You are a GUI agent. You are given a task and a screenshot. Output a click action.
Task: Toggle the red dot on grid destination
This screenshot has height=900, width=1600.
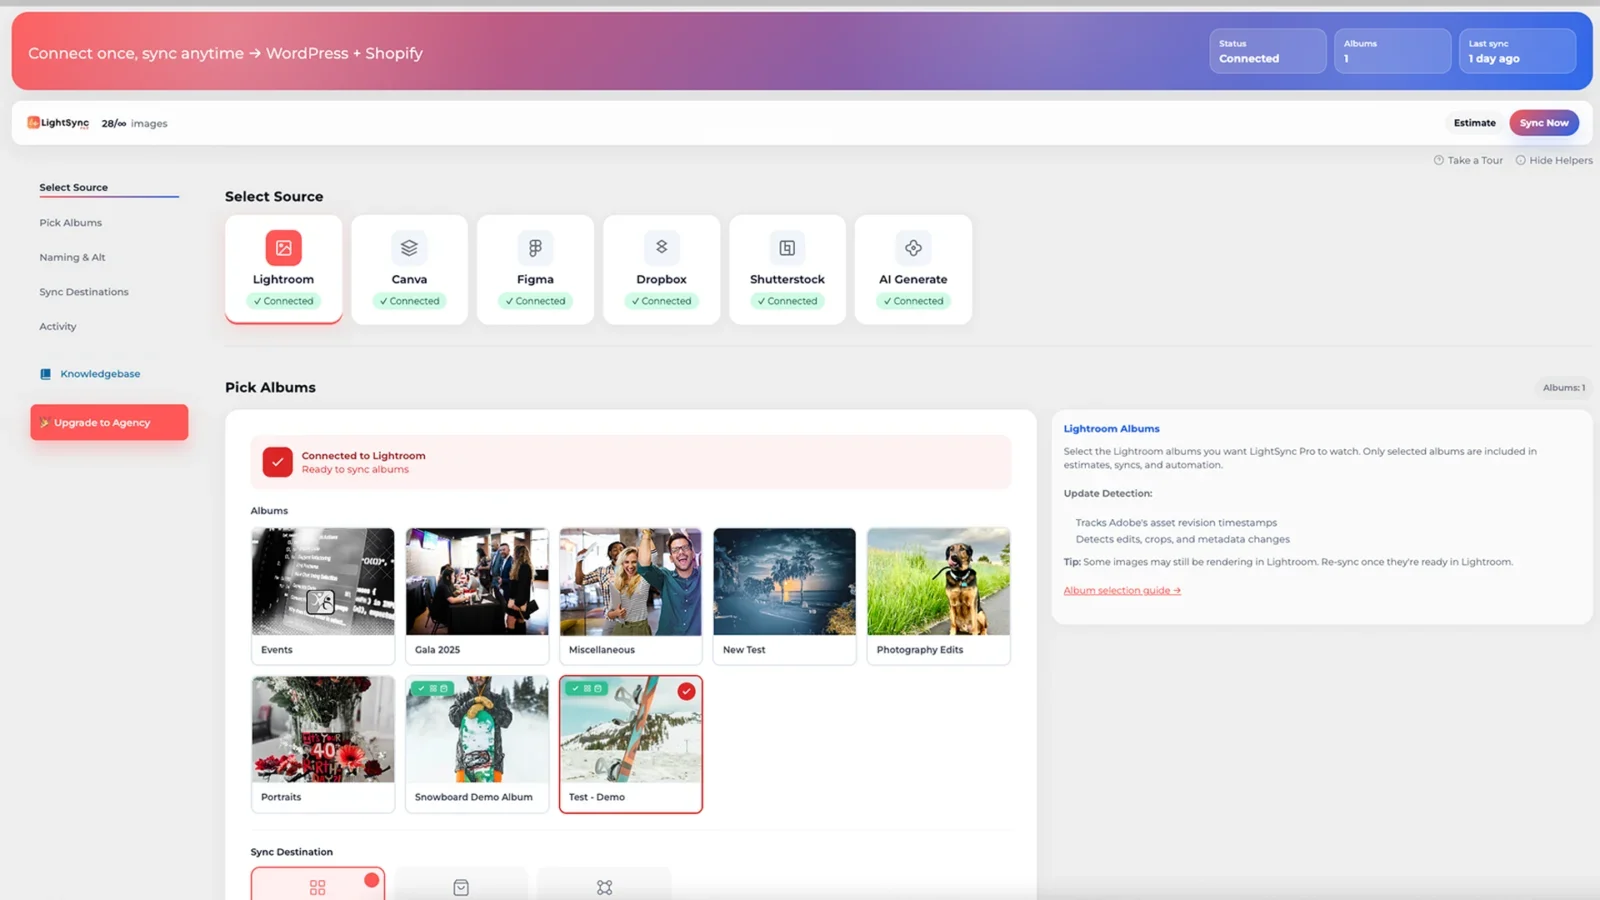(371, 880)
